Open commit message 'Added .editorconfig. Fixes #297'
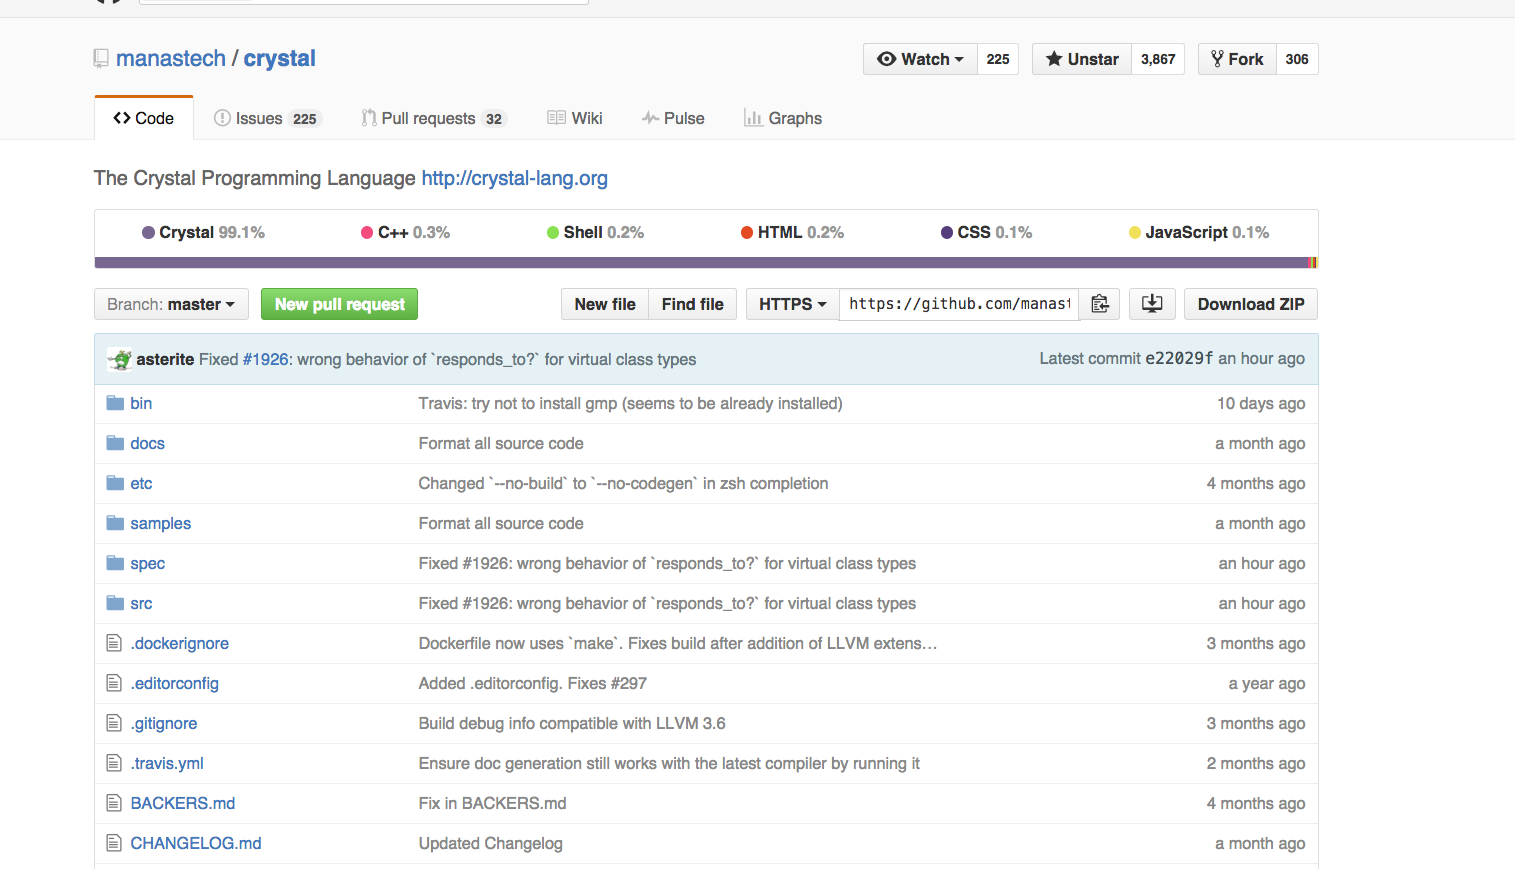Image resolution: width=1515 pixels, height=869 pixels. 532,683
